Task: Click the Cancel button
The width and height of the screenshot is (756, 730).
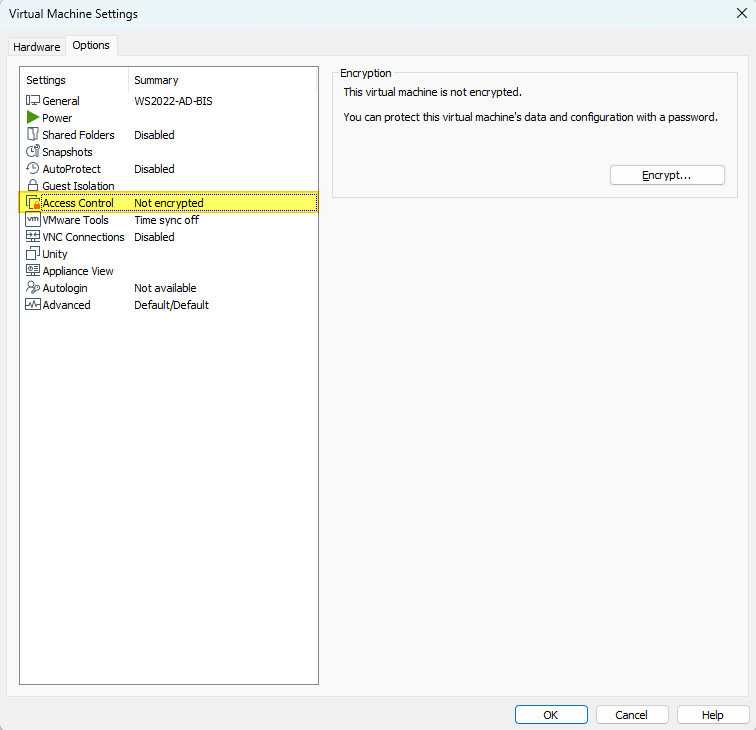Action: coord(632,715)
